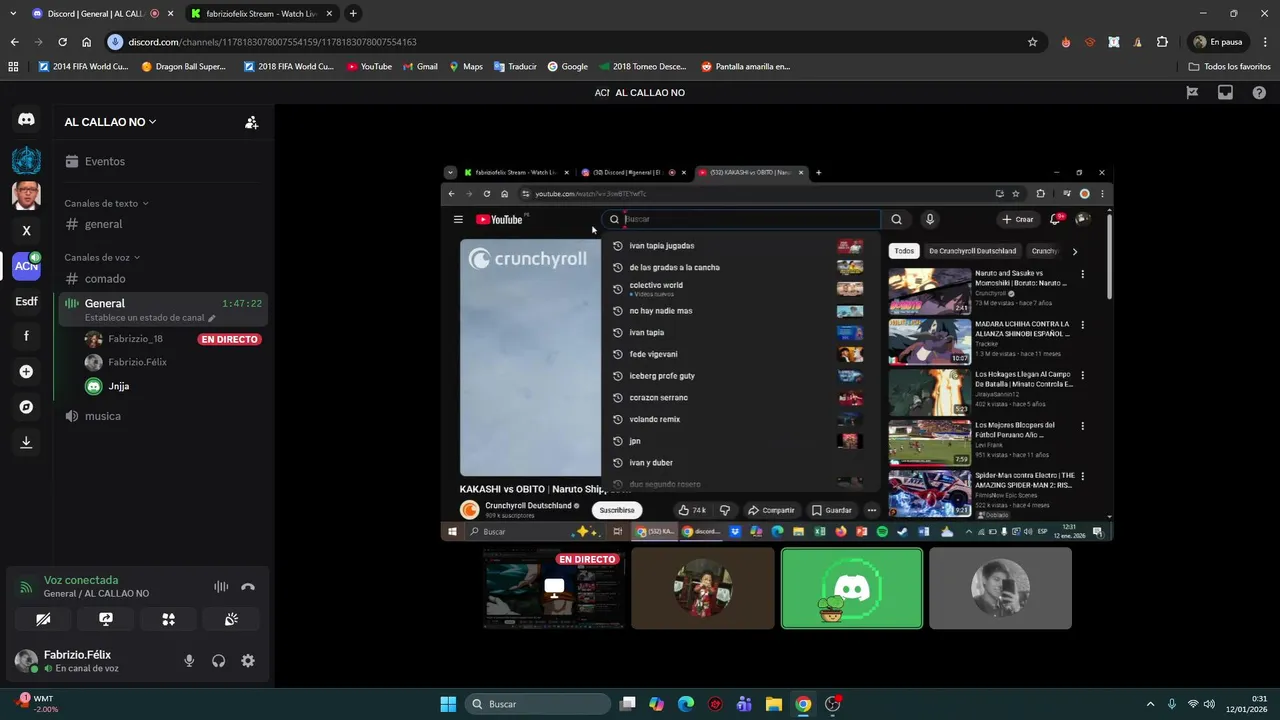The image size is (1280, 720).
Task: Click the add a server plus icon
Action: tap(26, 372)
